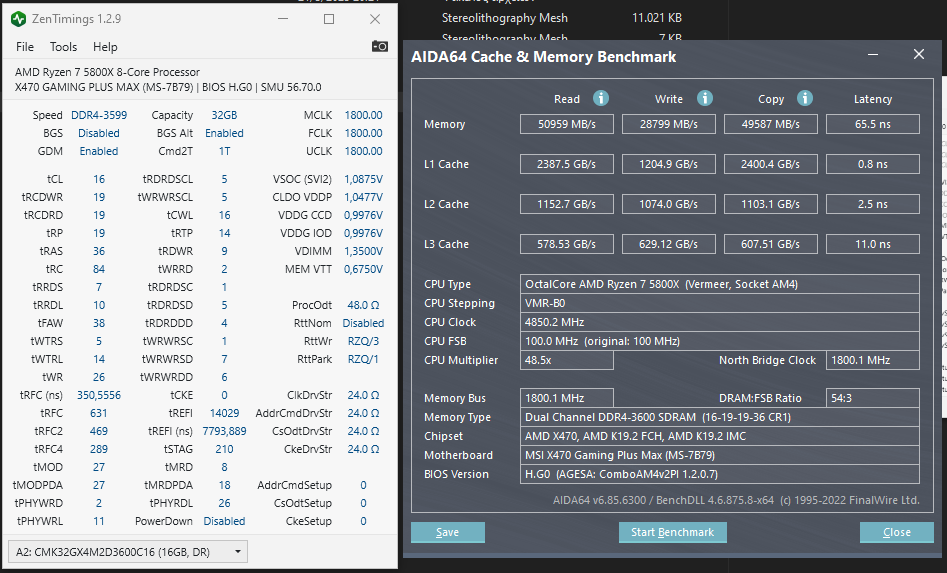
Task: Open the Help menu in ZenTimings
Action: pos(105,46)
